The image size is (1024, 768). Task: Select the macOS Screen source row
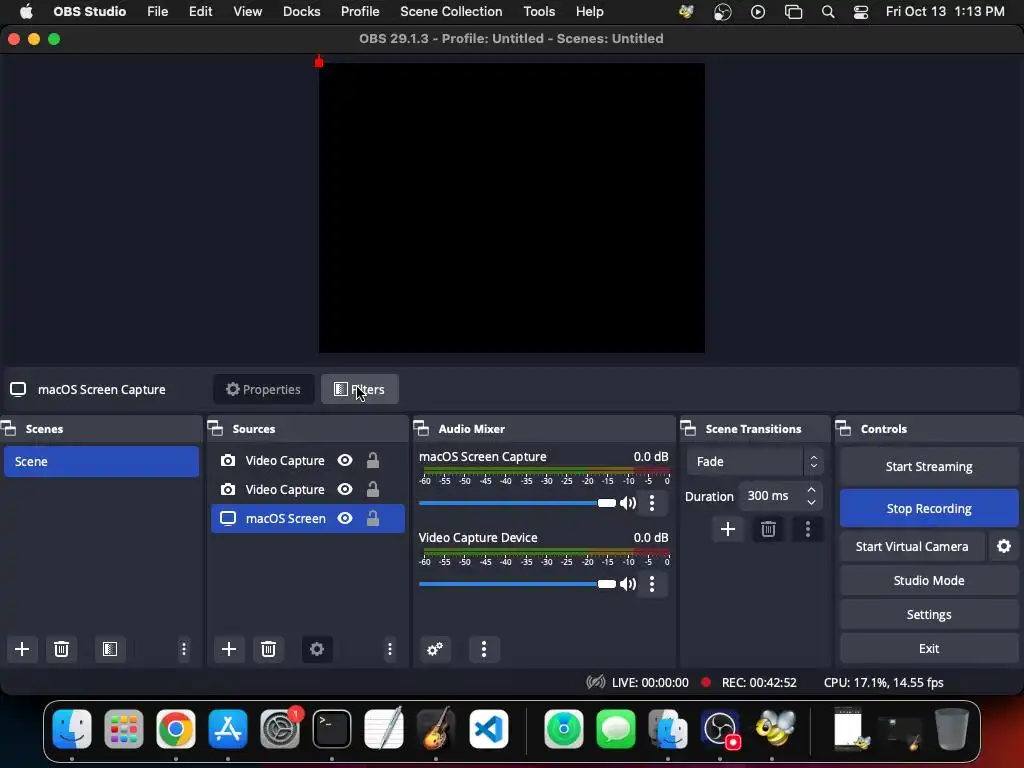pos(308,518)
